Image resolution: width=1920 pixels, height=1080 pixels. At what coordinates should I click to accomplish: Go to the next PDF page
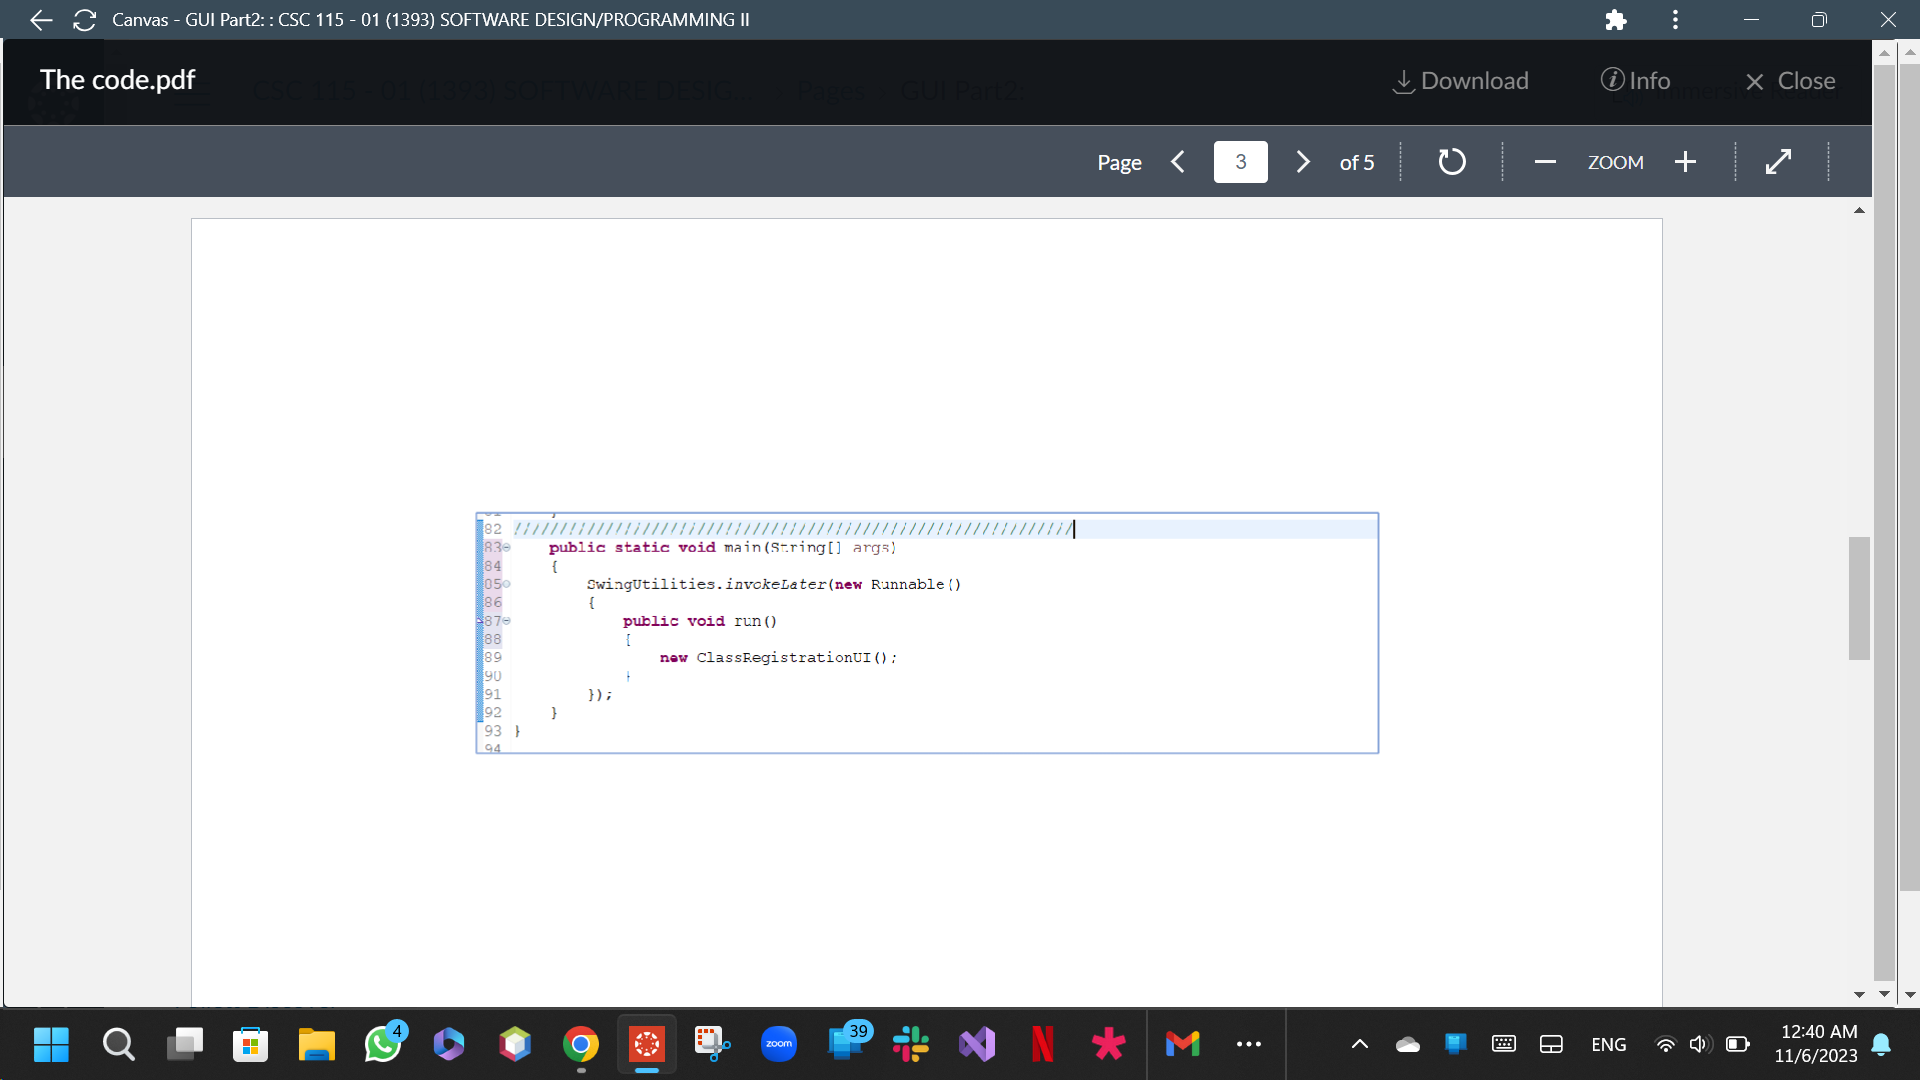point(1302,161)
